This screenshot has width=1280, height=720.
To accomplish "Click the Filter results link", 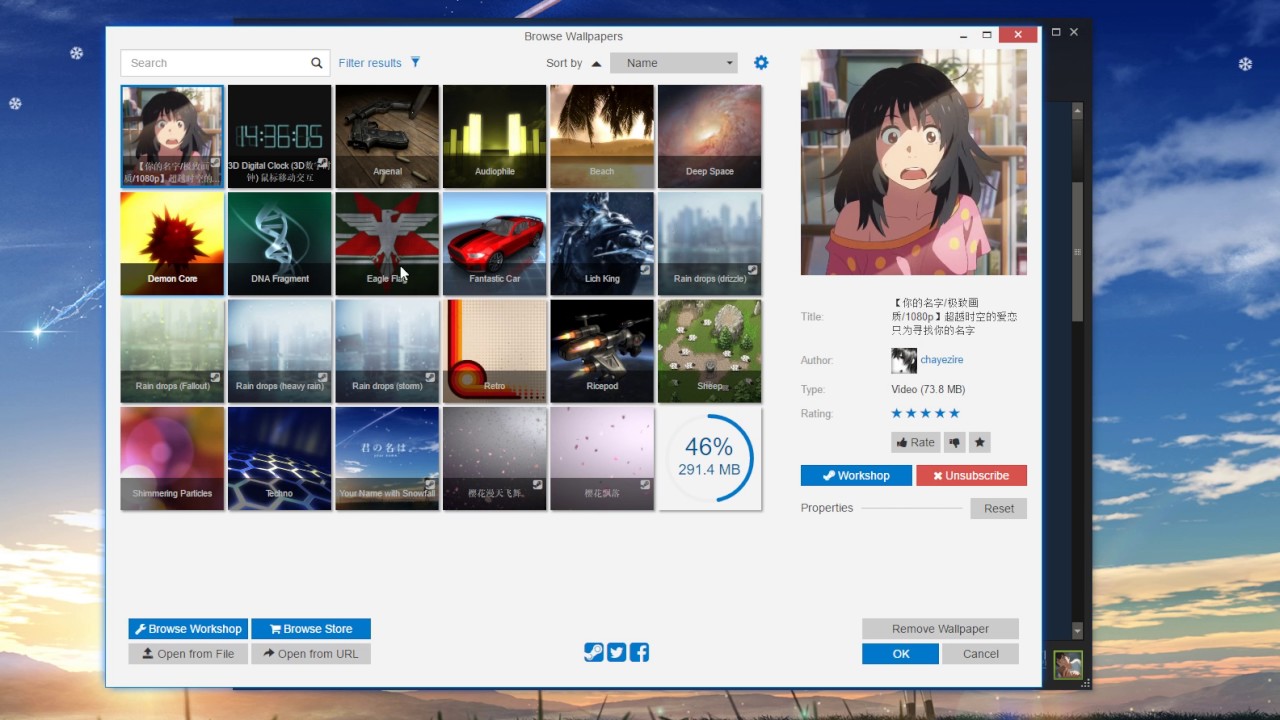I will [x=370, y=63].
